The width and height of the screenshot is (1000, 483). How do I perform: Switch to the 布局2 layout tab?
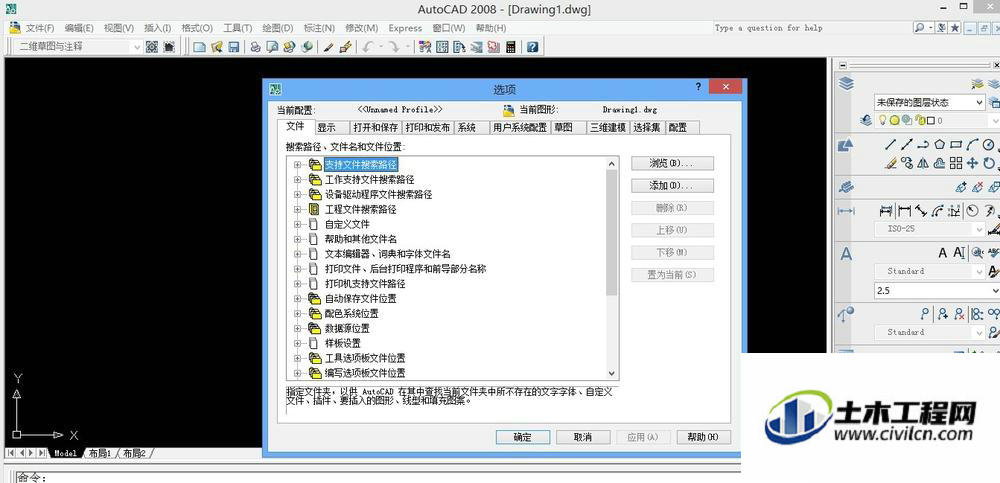(x=134, y=453)
